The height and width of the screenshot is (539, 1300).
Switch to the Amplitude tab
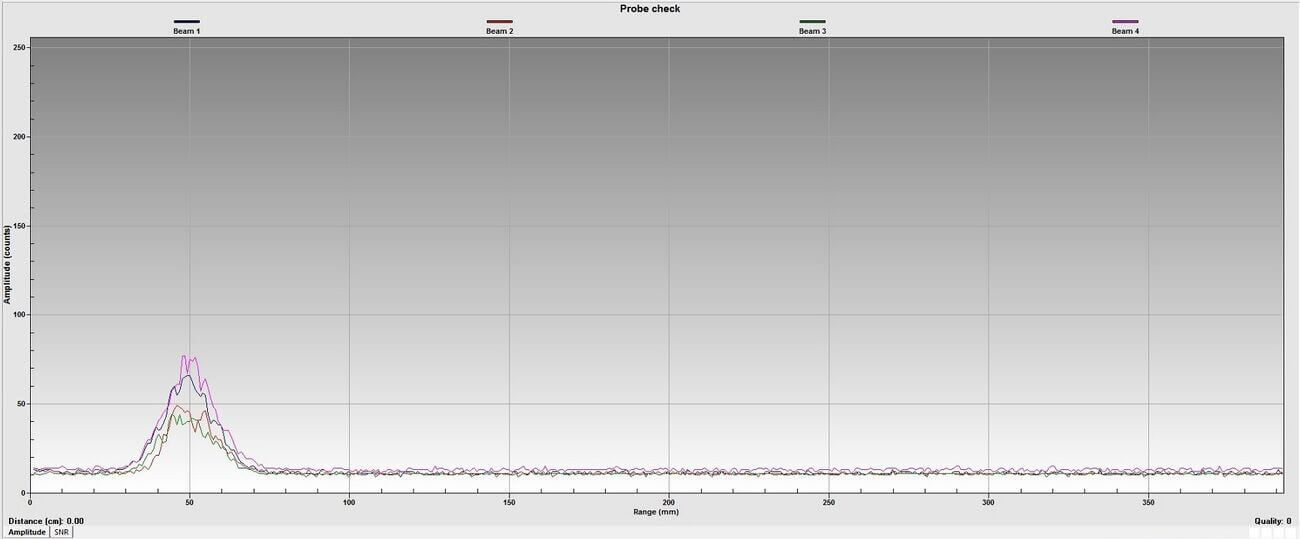tap(25, 532)
